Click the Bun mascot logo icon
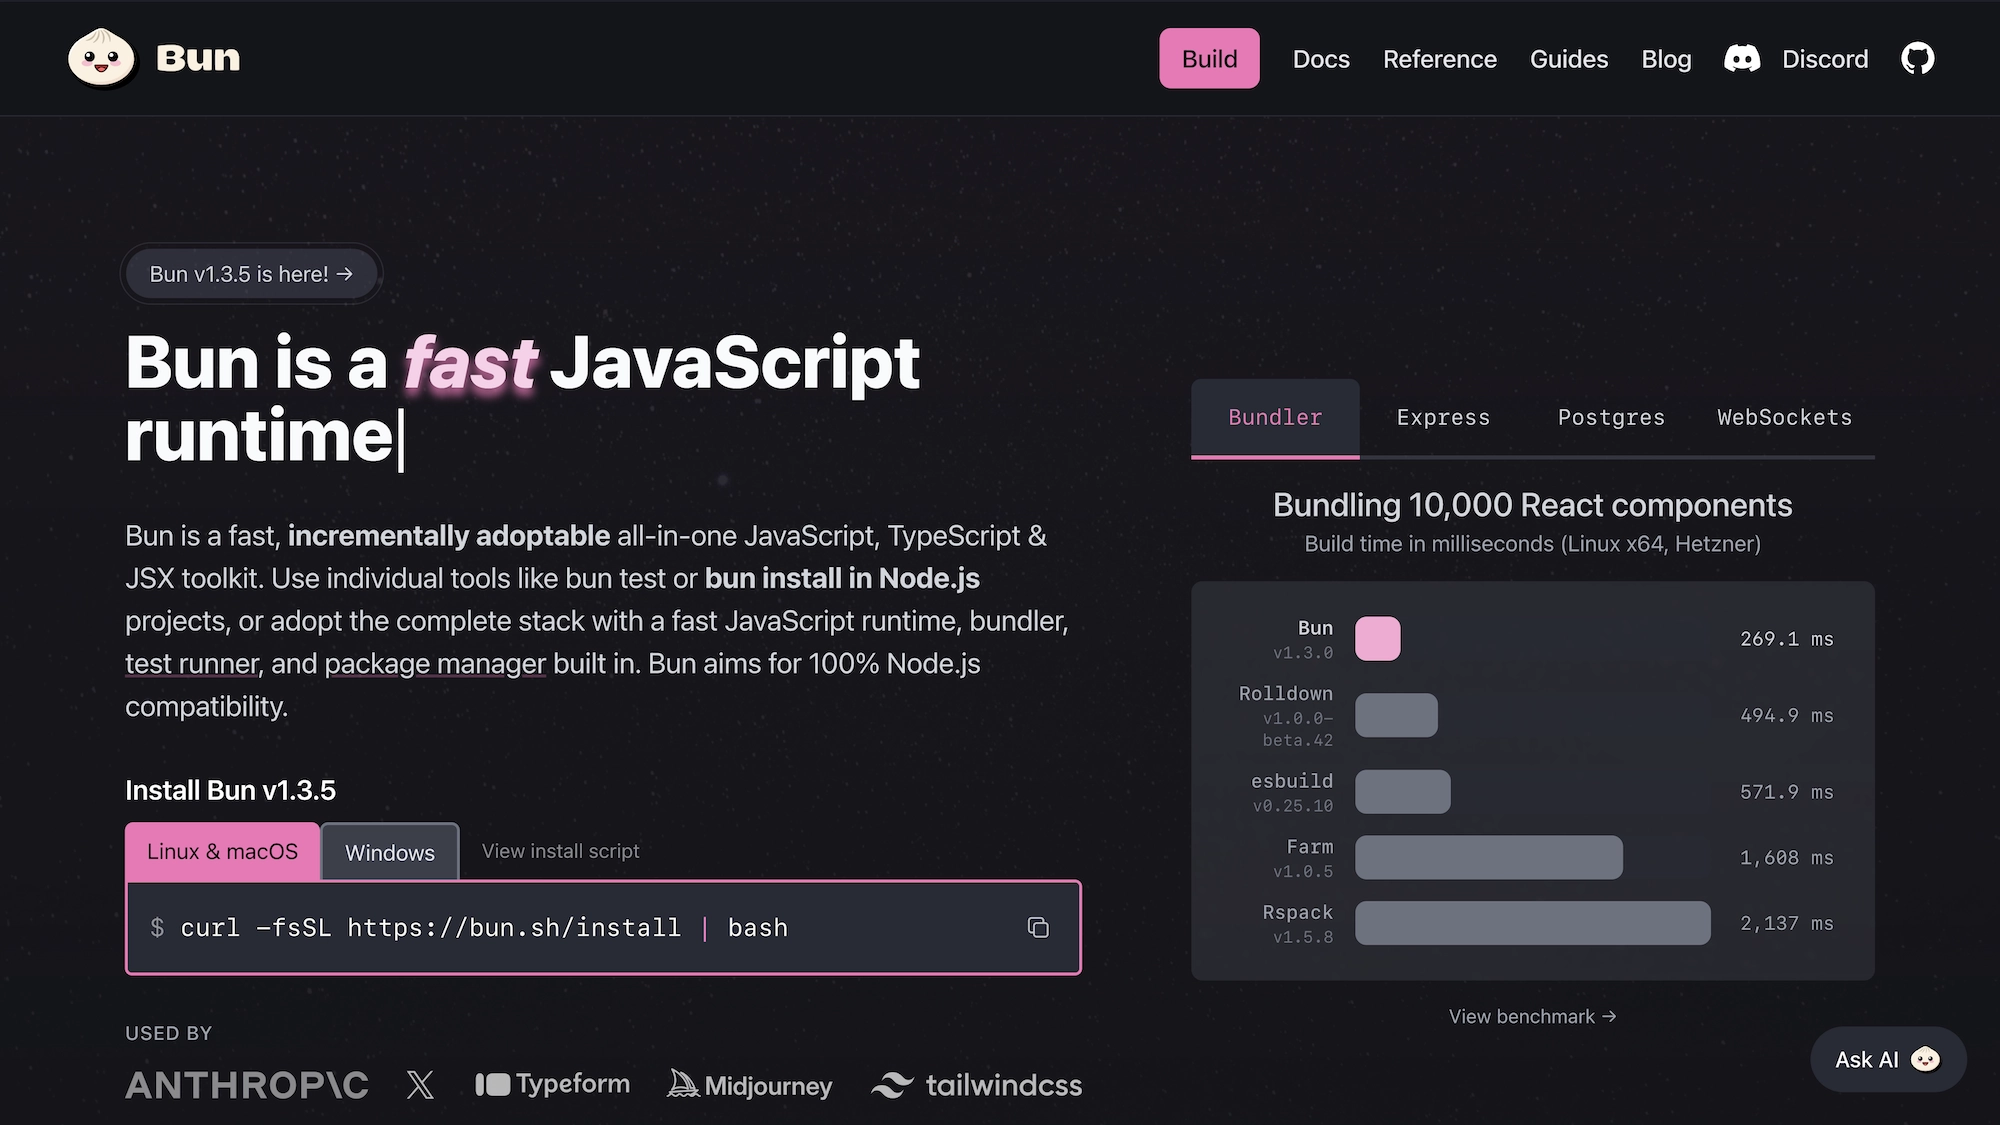This screenshot has height=1125, width=2000. tap(101, 58)
